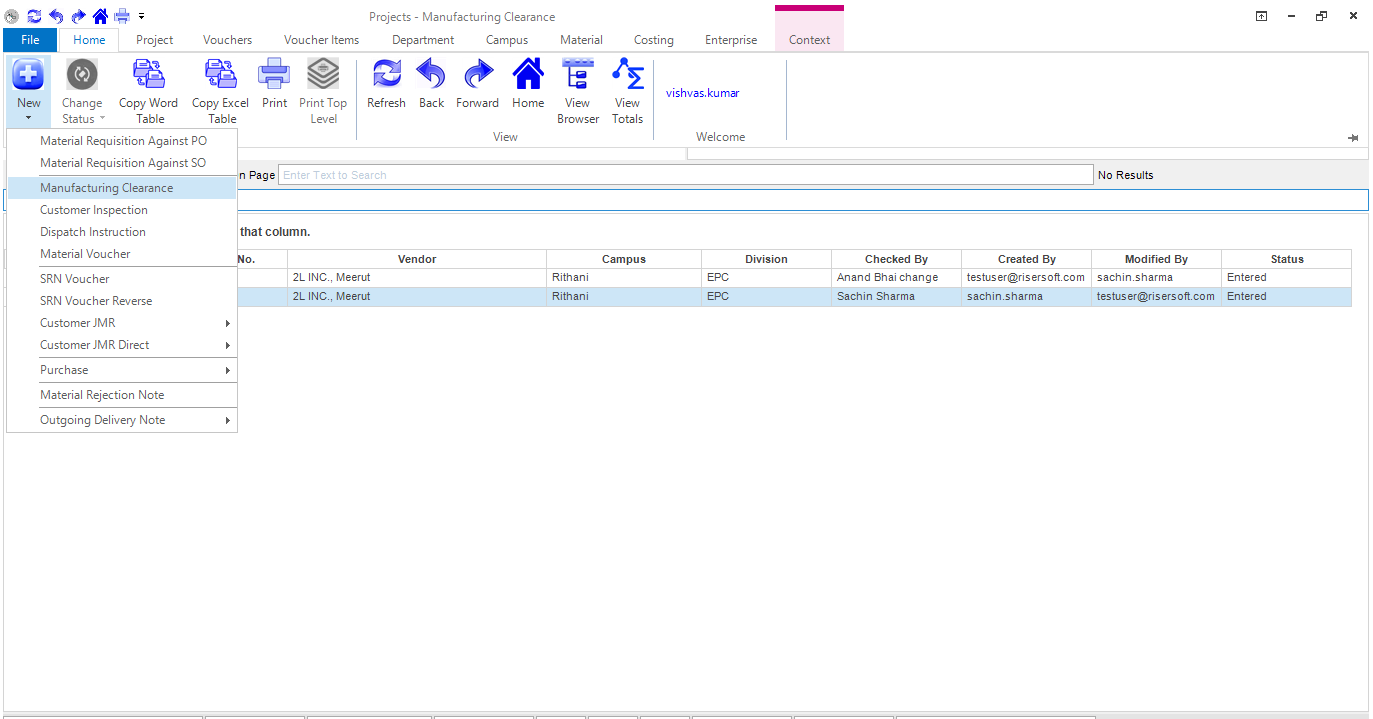Switch to the Context ribbon tab
Screen dimensions: 1373x719
click(x=810, y=40)
